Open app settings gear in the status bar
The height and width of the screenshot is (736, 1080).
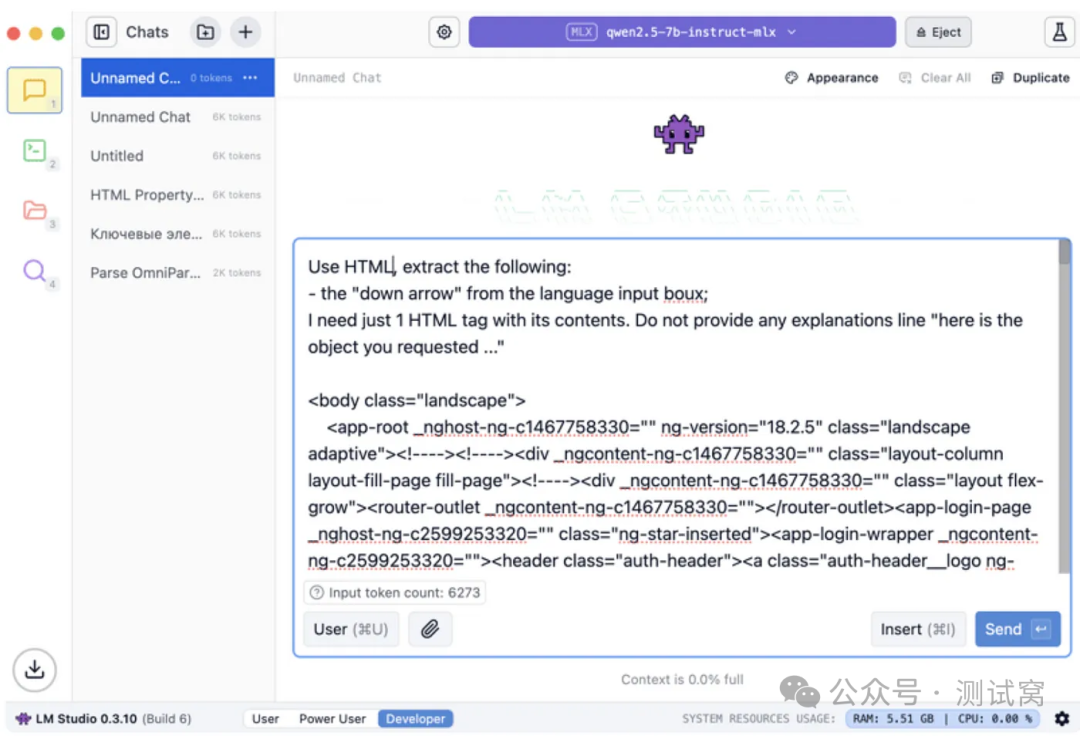pos(1062,718)
